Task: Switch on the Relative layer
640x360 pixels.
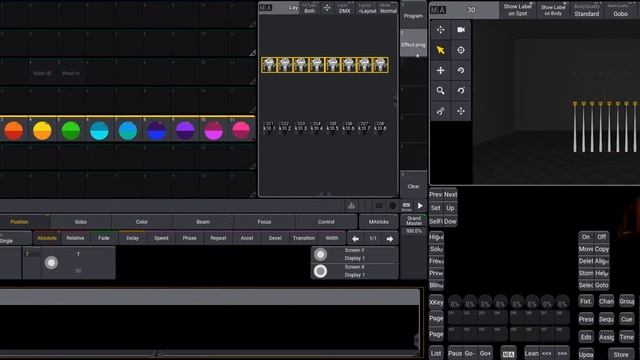Action: [x=75, y=238]
